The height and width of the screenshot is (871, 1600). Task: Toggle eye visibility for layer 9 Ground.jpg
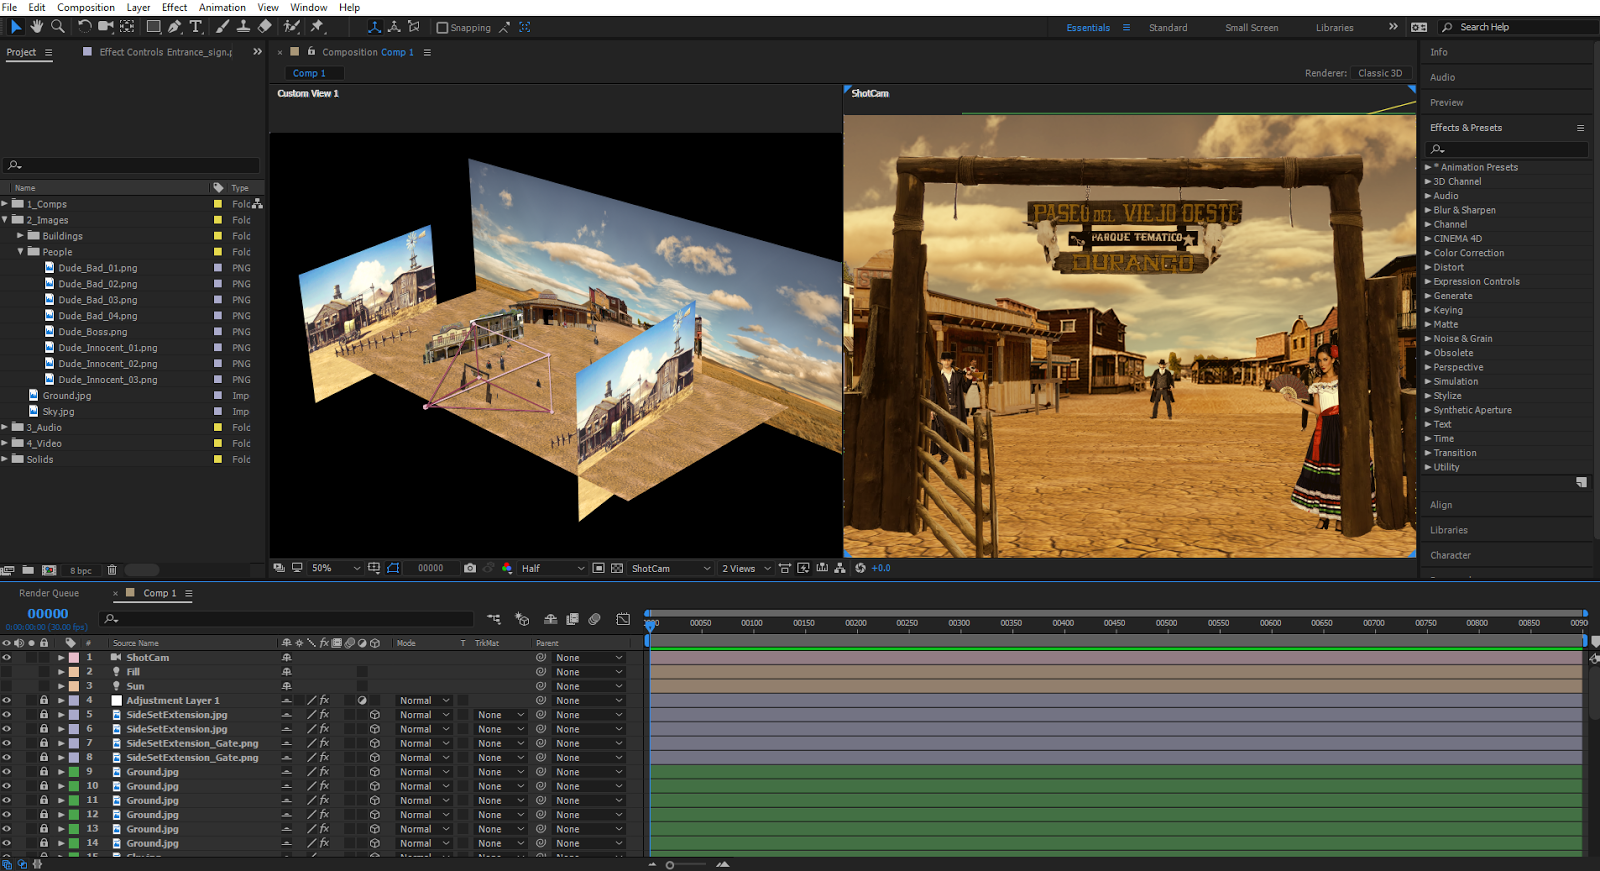pos(6,772)
